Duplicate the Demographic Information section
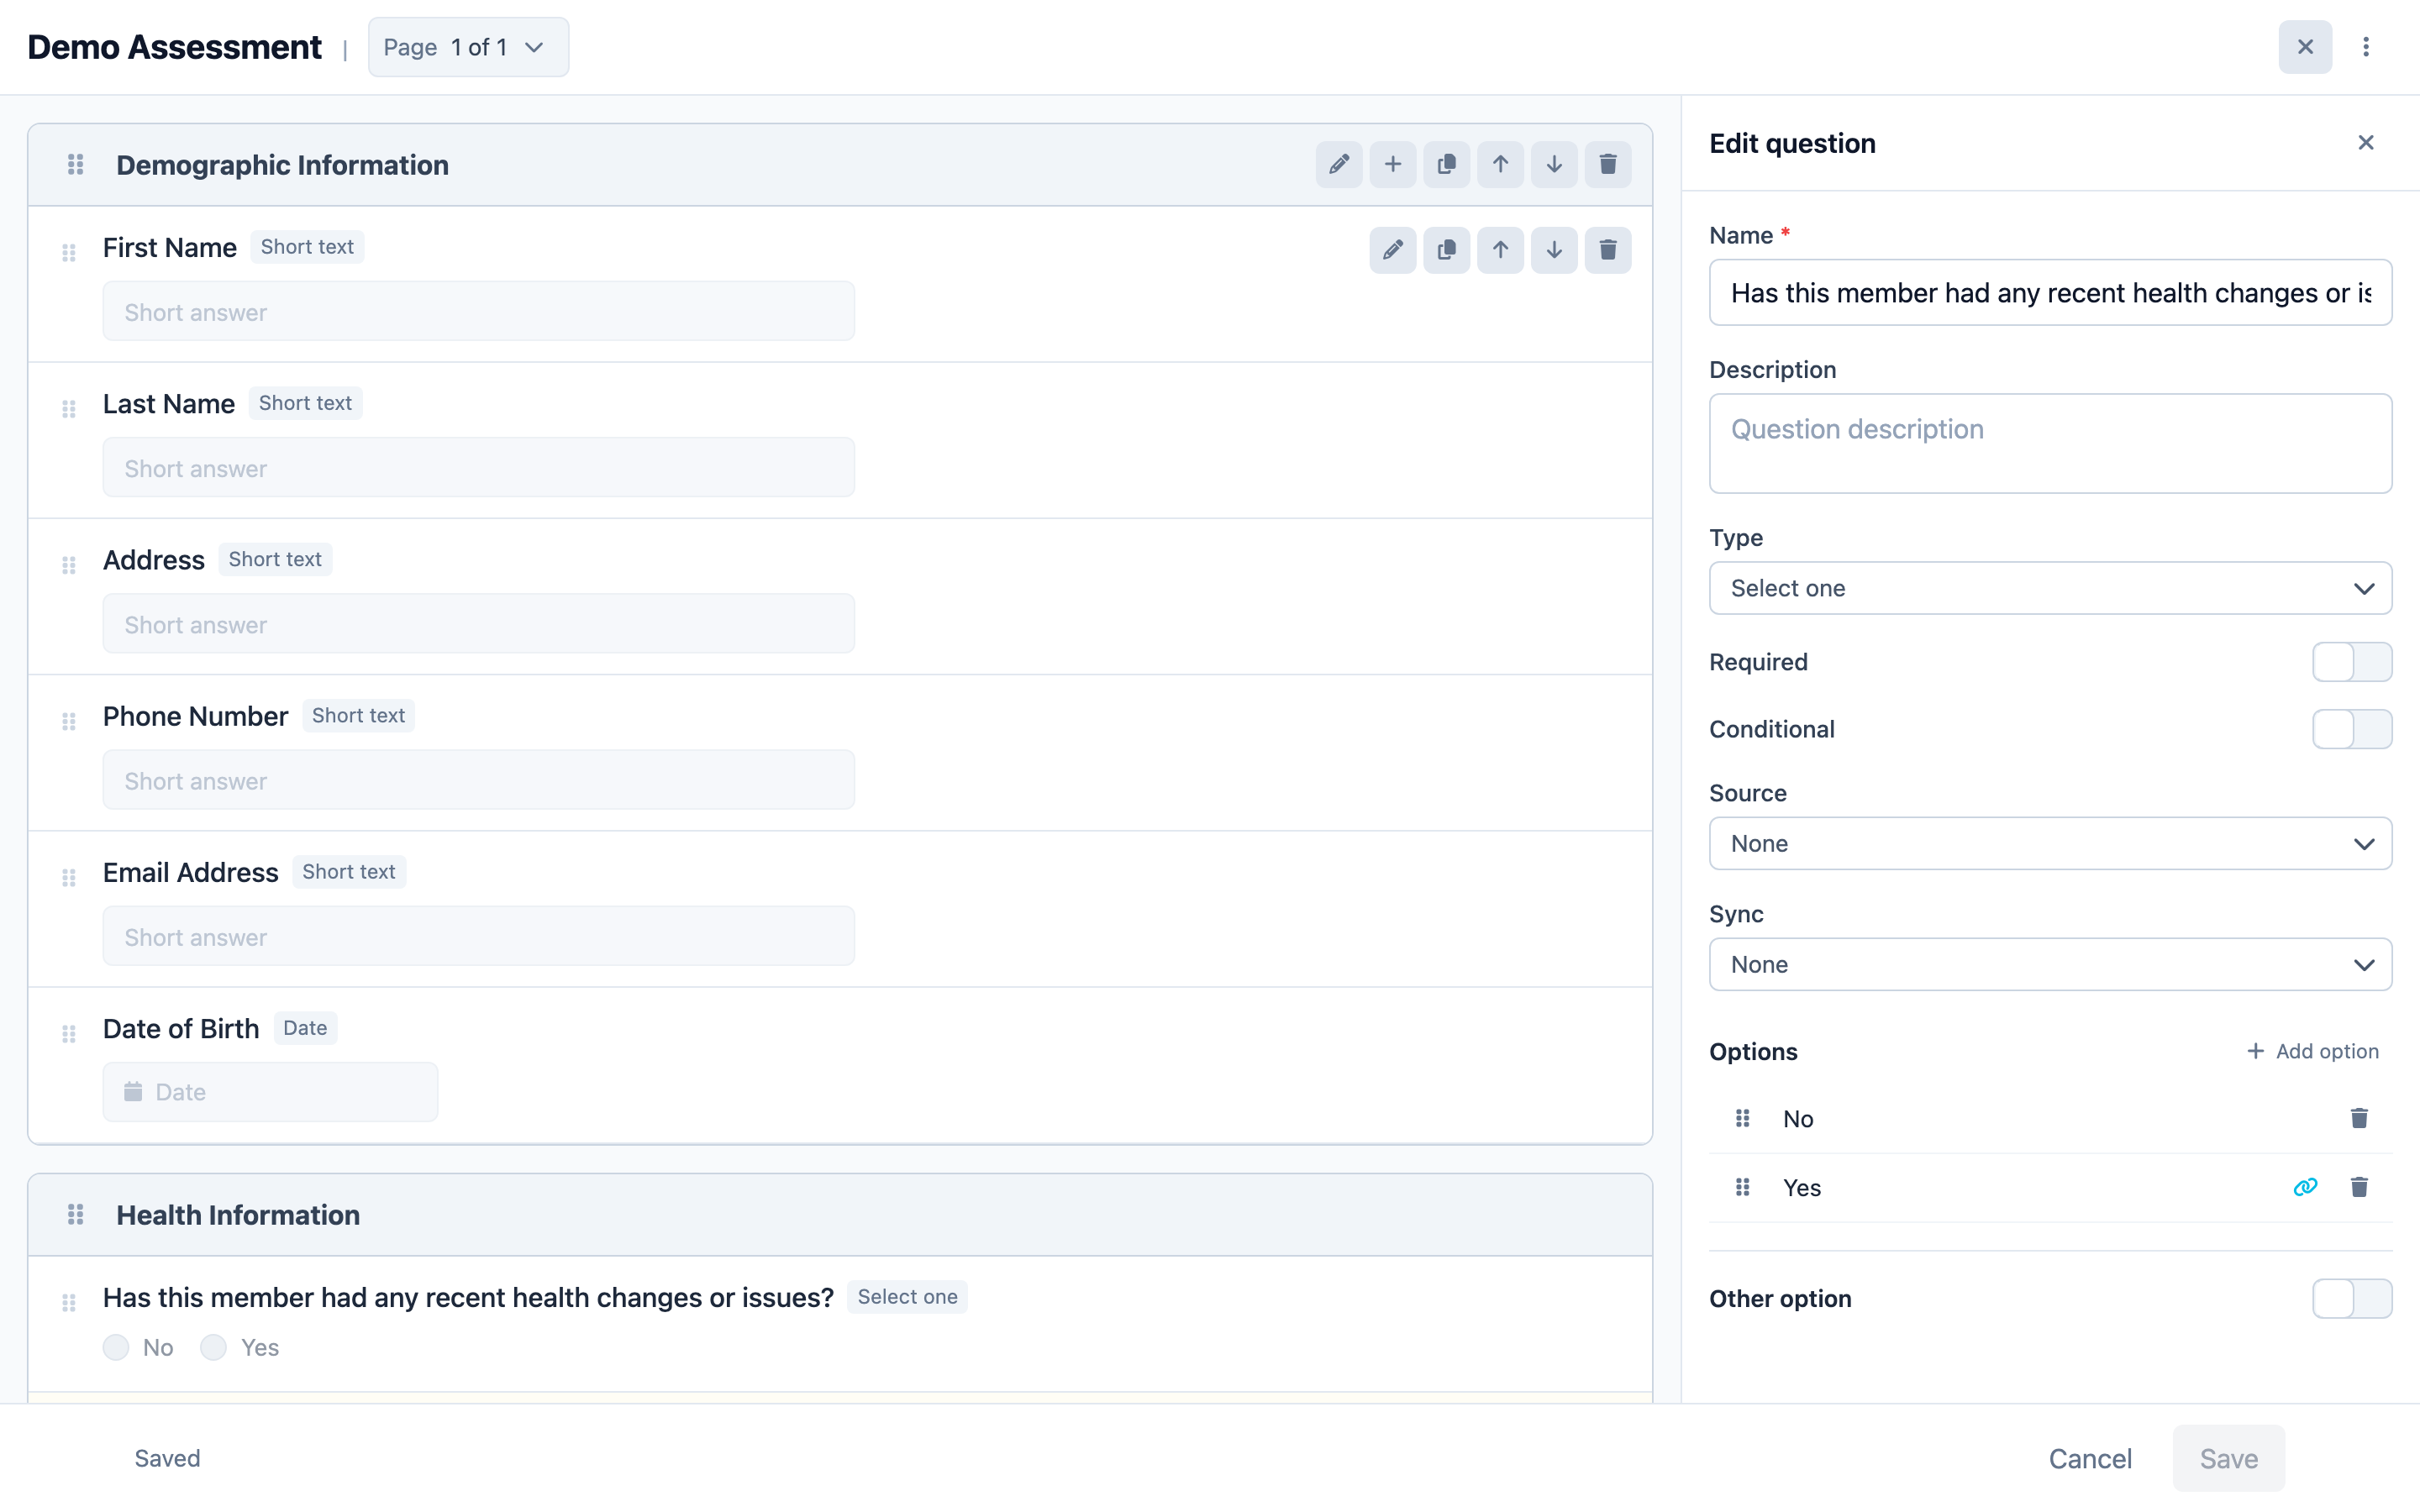 1446,165
